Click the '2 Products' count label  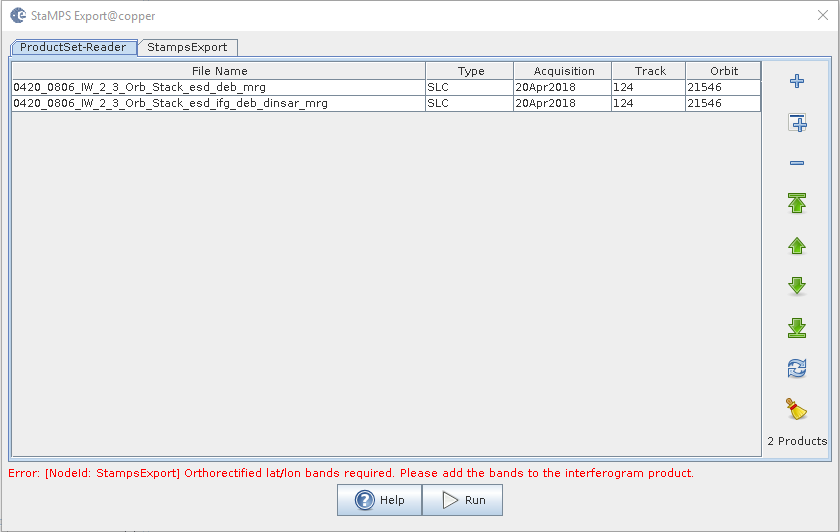coord(797,441)
